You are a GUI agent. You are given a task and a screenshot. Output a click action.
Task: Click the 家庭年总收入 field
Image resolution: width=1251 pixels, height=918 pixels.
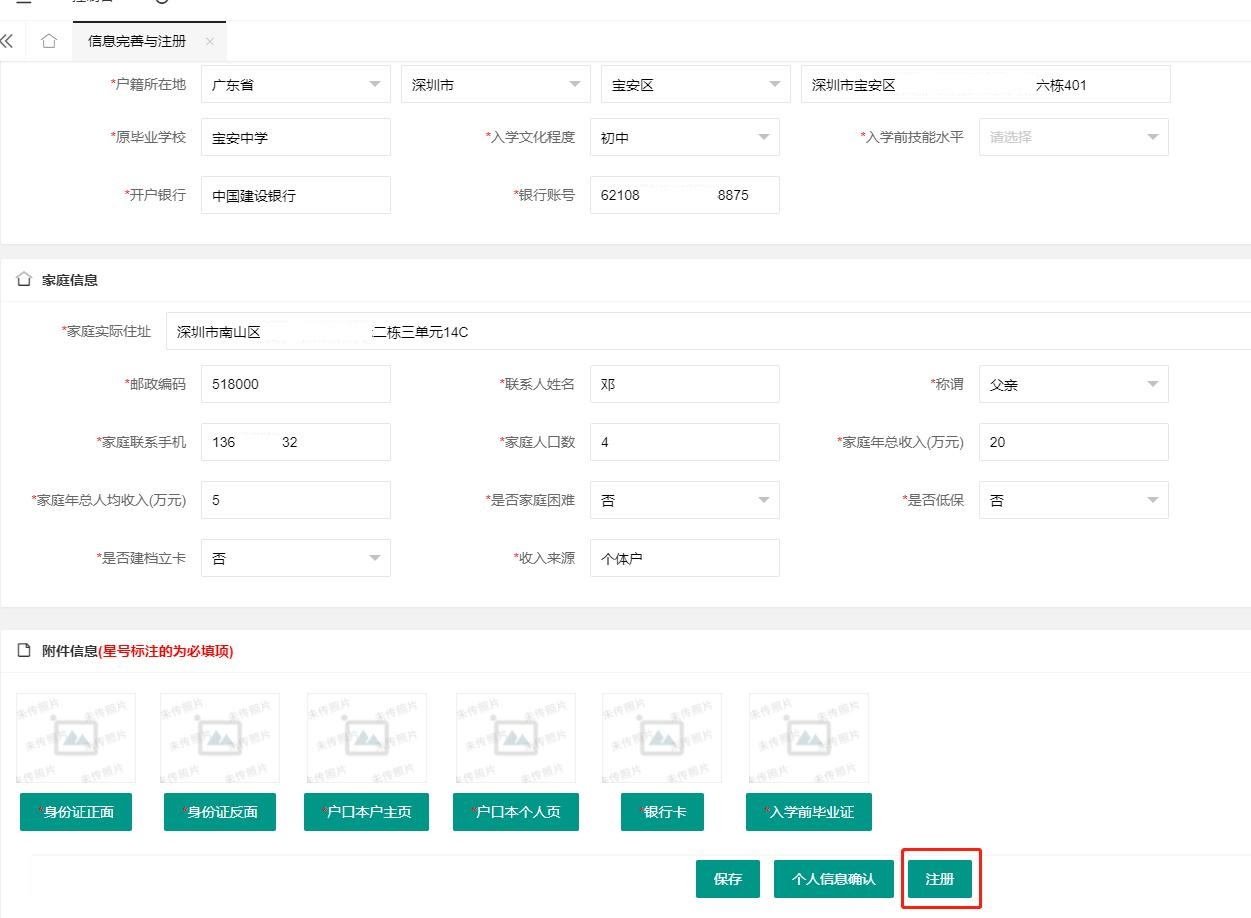[x=1074, y=442]
